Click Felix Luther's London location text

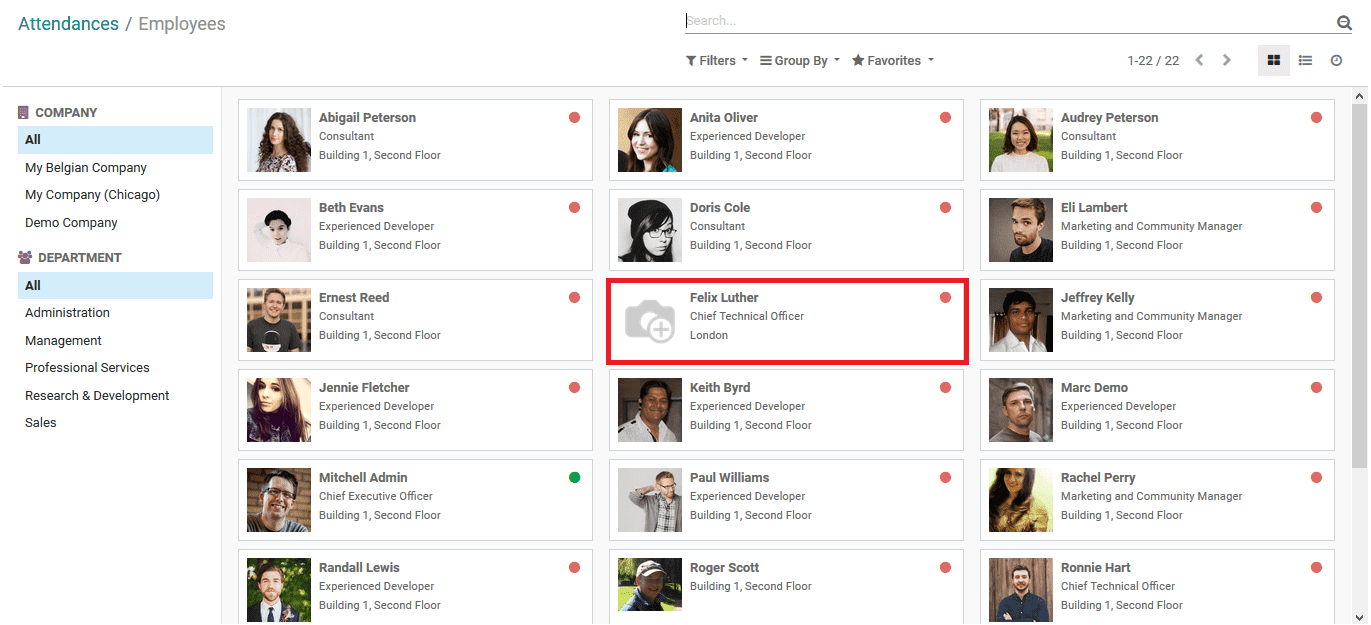point(709,336)
